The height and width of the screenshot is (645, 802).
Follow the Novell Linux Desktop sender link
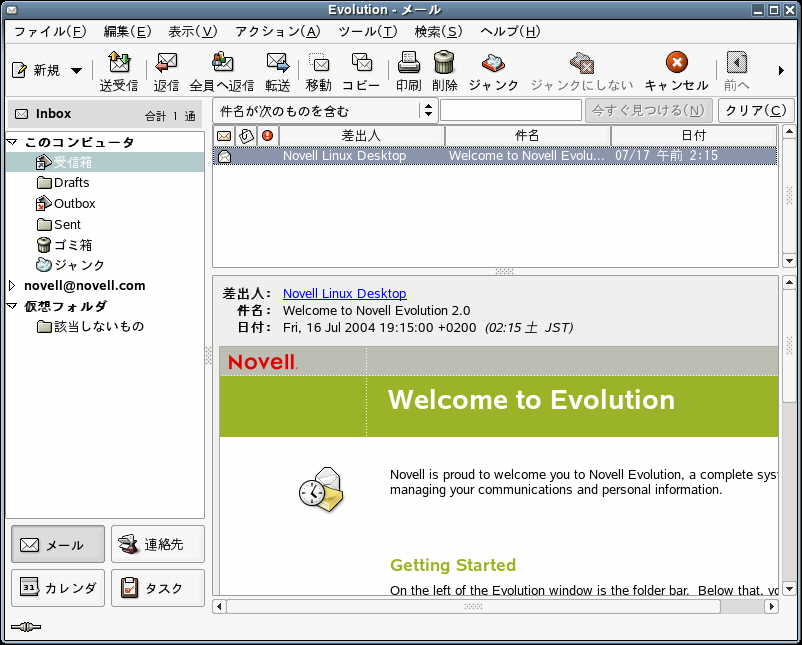point(345,294)
